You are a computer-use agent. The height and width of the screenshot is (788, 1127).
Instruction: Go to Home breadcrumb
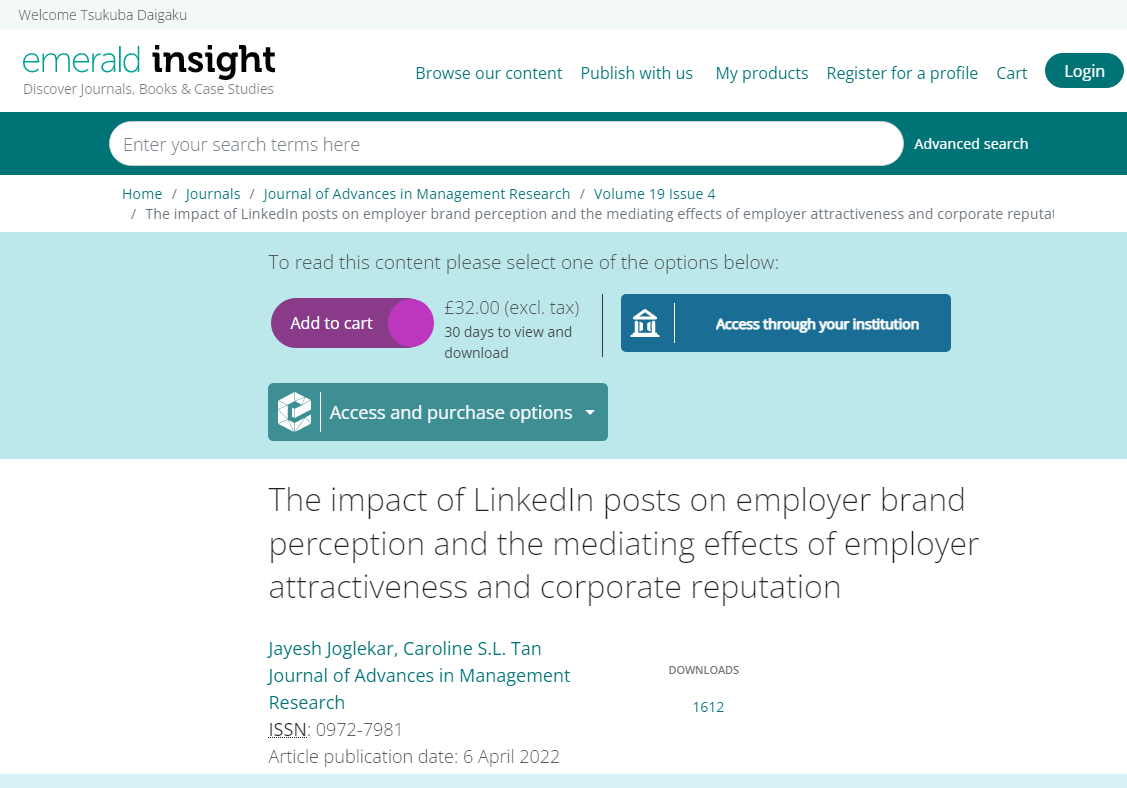(142, 194)
